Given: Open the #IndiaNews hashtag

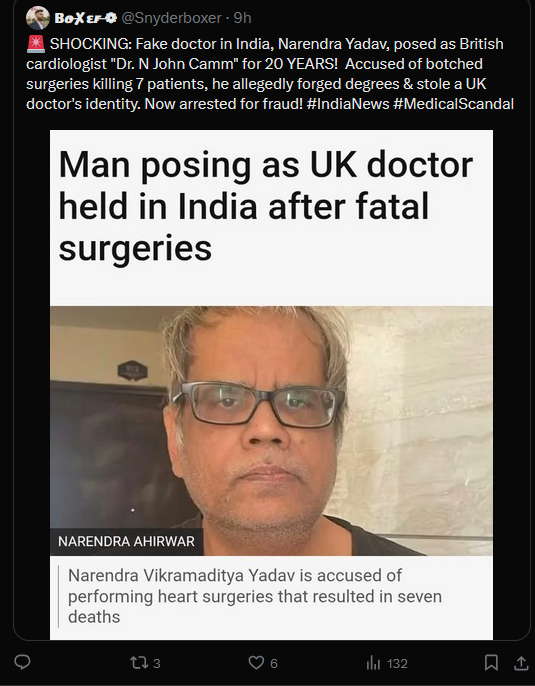Looking at the screenshot, I should click(x=348, y=104).
